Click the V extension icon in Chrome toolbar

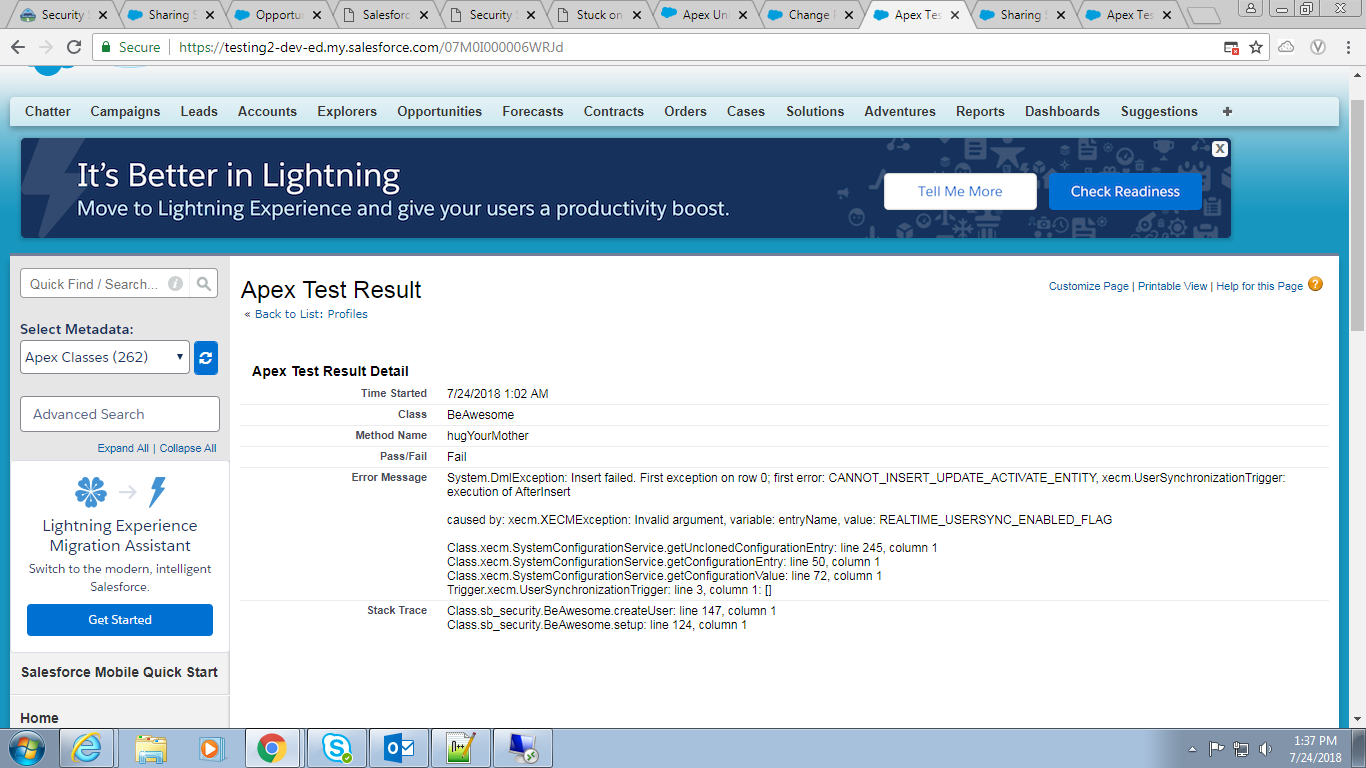tap(1318, 47)
